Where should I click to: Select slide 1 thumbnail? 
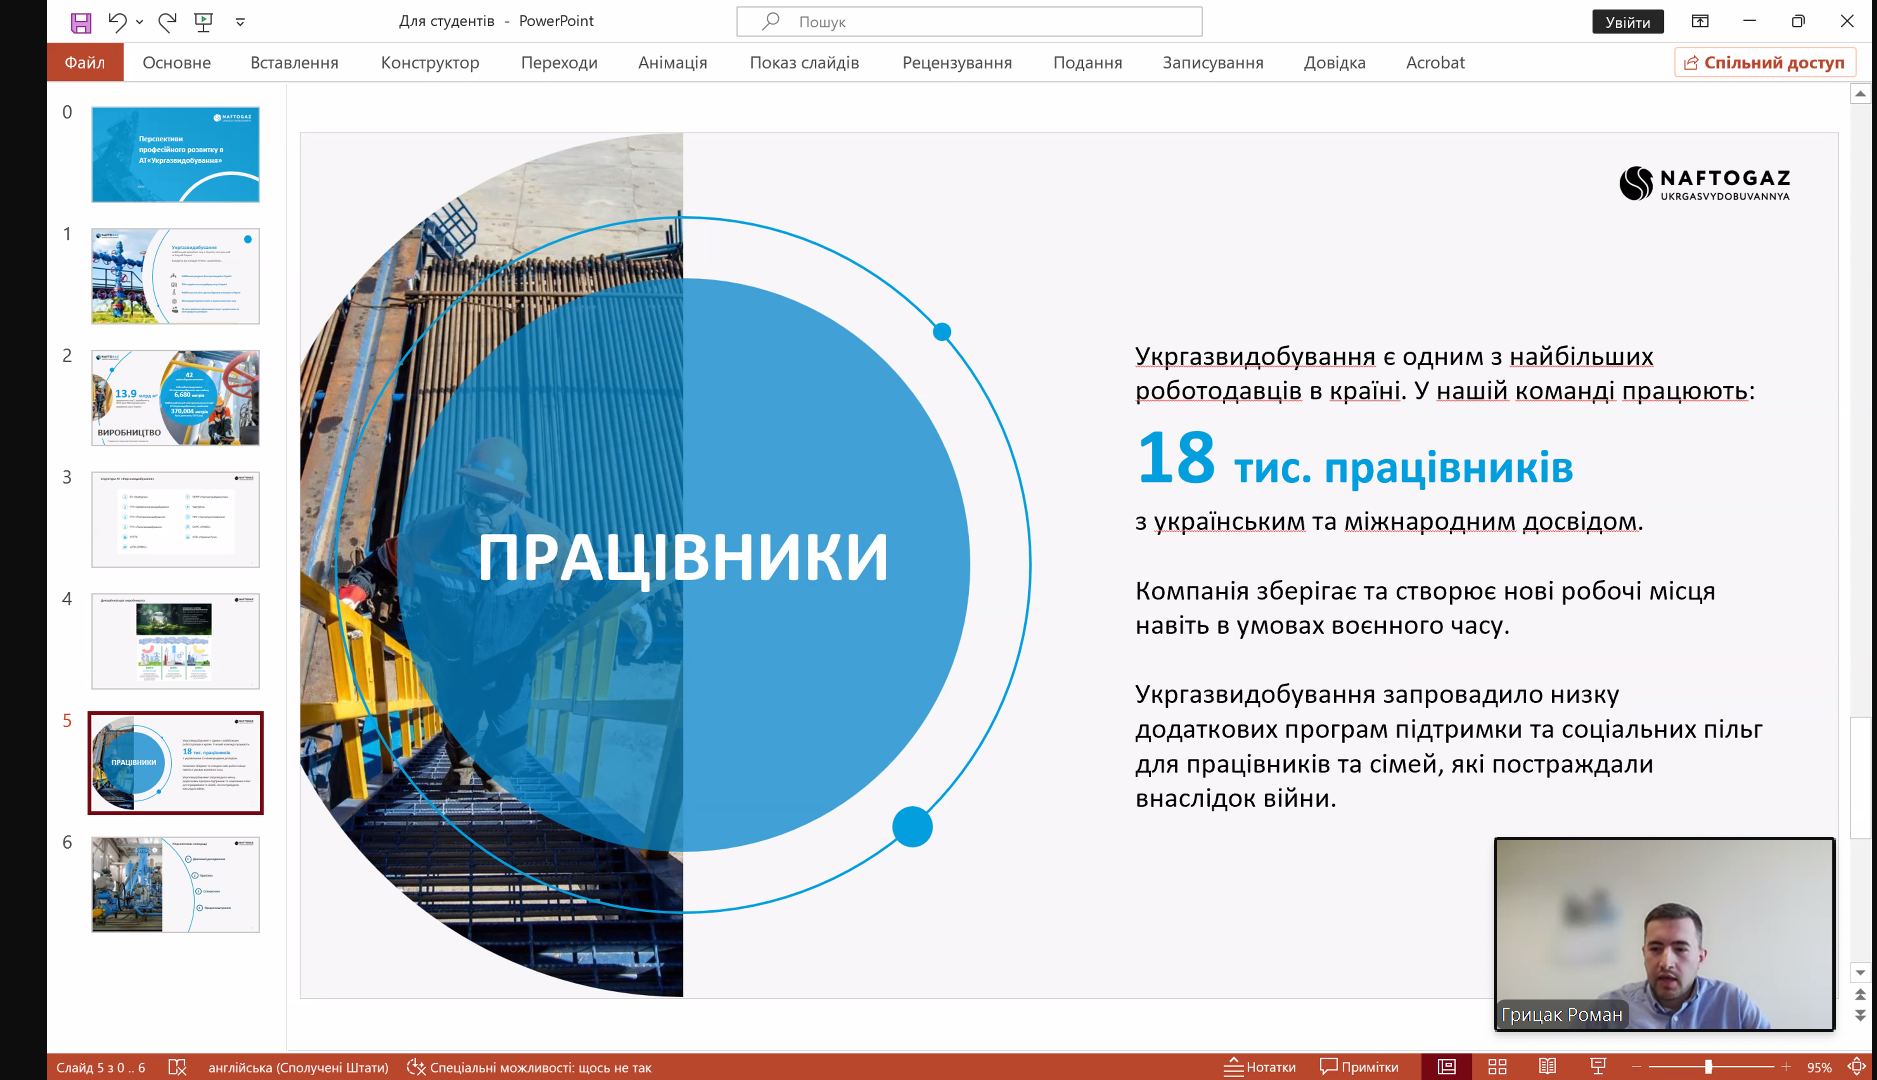coord(176,276)
